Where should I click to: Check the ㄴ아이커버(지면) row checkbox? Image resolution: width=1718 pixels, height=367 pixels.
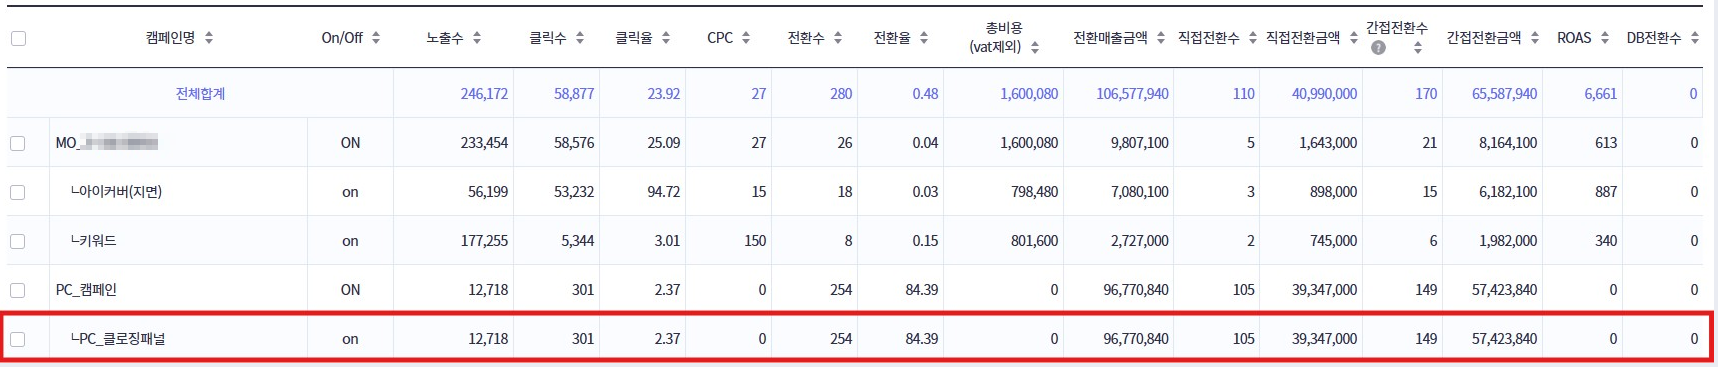pyautogui.click(x=18, y=192)
